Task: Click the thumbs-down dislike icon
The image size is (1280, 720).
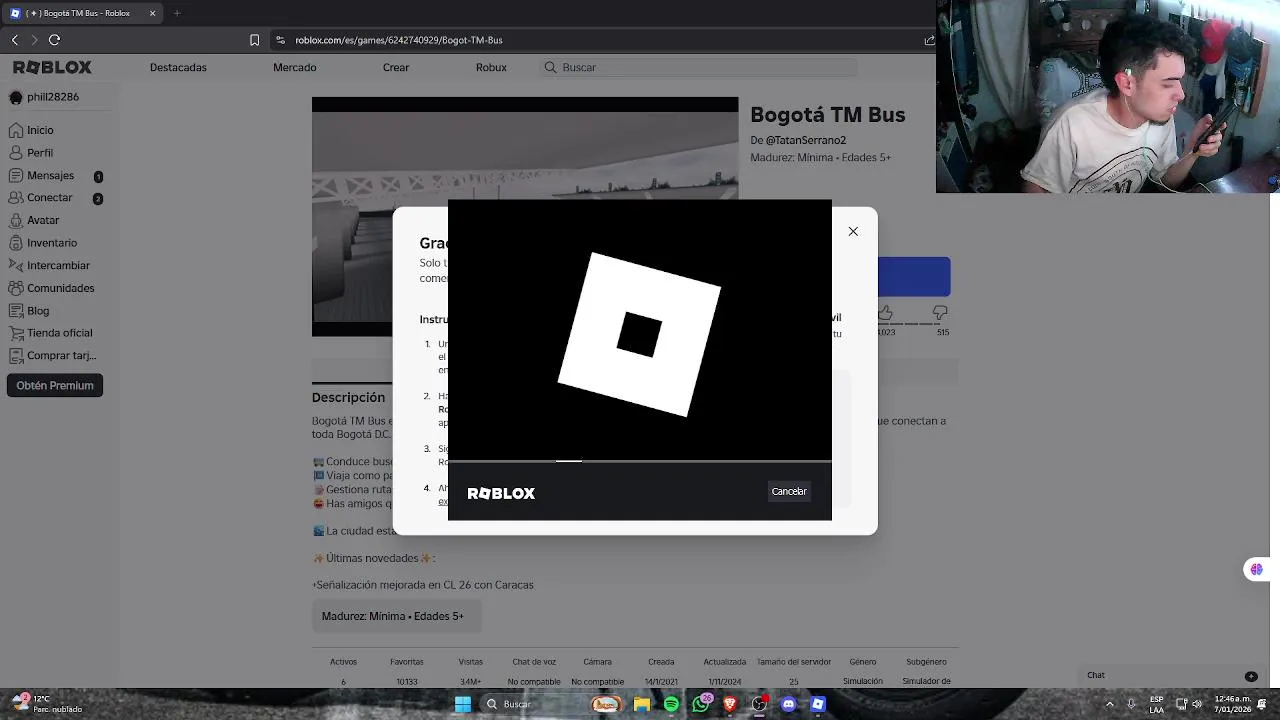Action: 940,314
